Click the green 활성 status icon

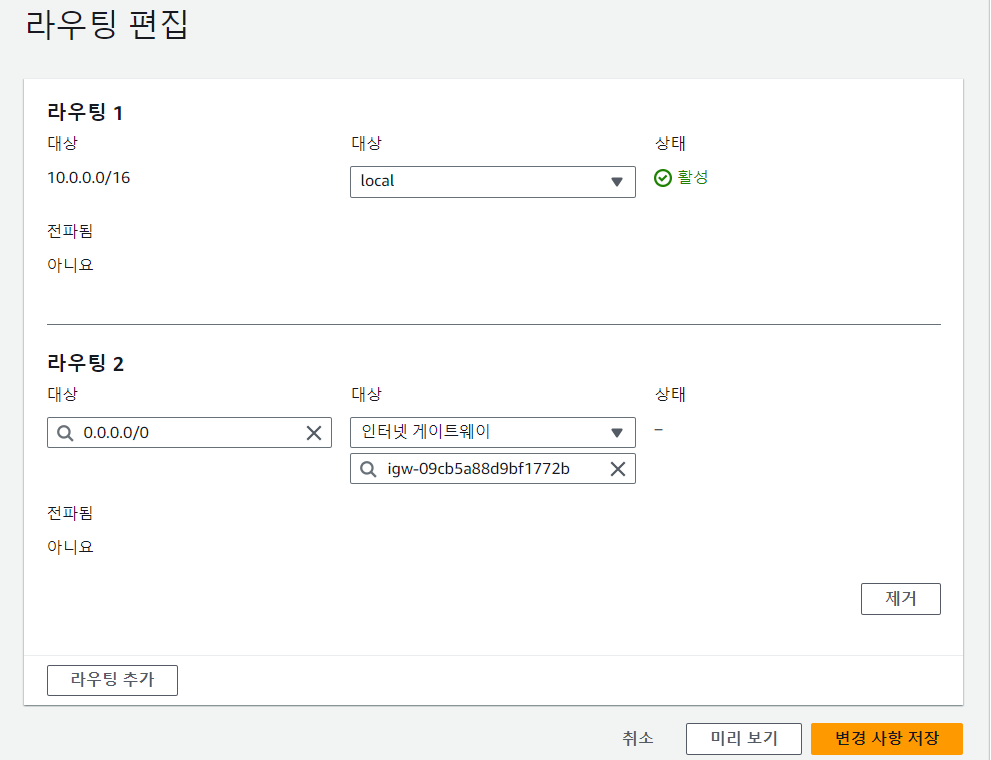662,178
